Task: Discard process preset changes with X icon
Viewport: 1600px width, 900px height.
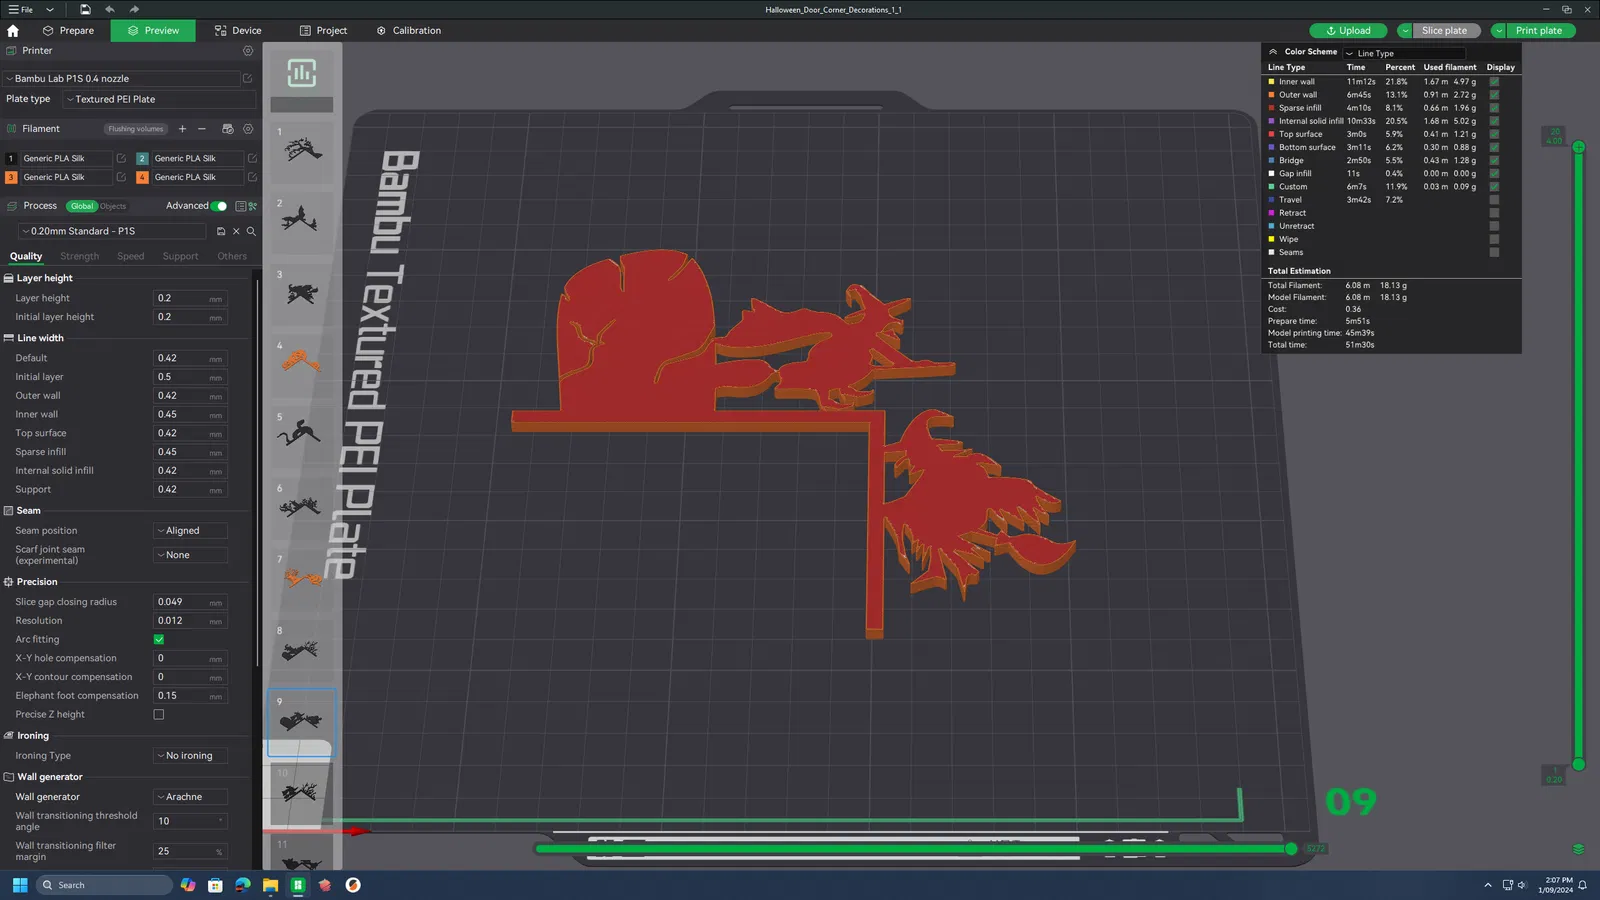Action: (236, 231)
